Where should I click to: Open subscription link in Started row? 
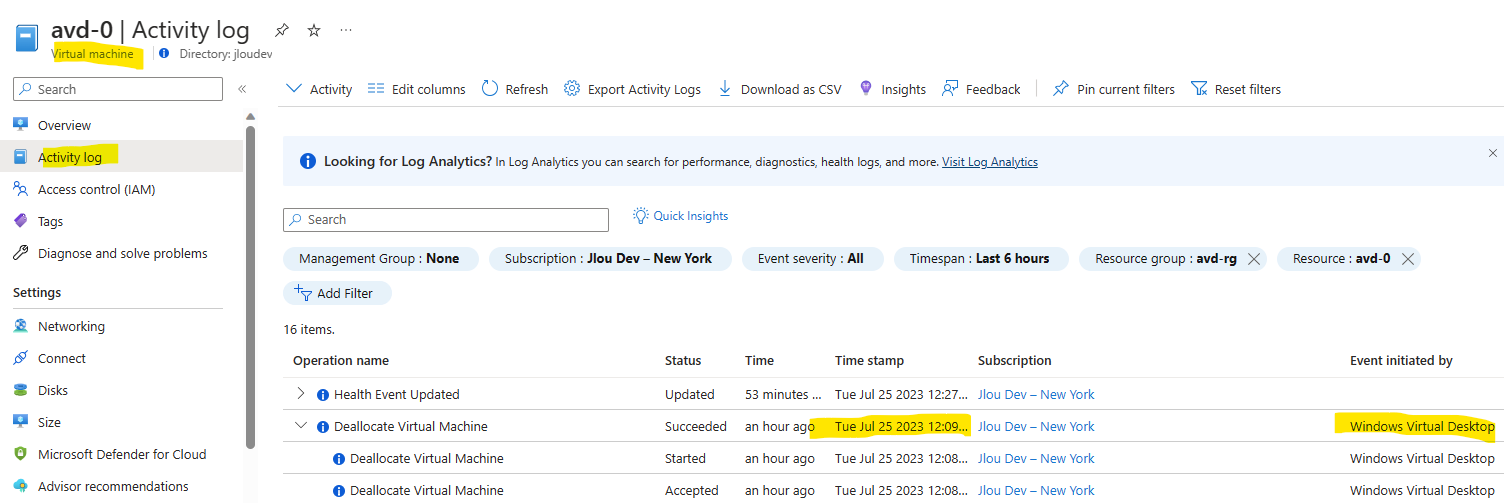pos(1036,458)
